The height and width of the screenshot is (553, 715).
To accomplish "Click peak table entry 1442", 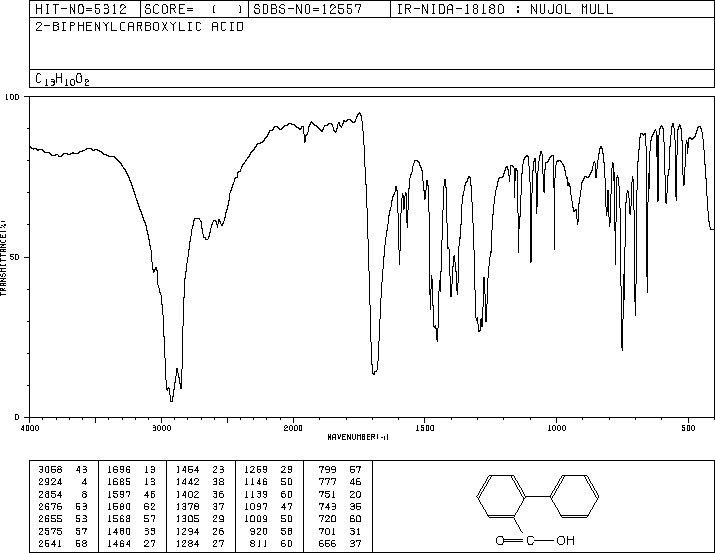I will point(187,482).
